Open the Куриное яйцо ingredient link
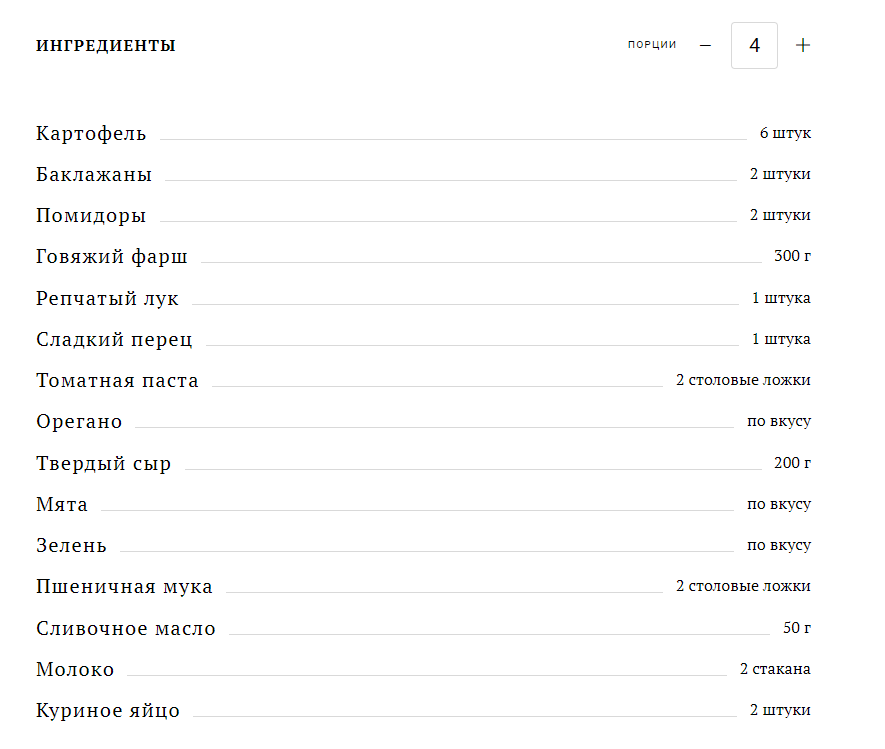 pyautogui.click(x=108, y=711)
